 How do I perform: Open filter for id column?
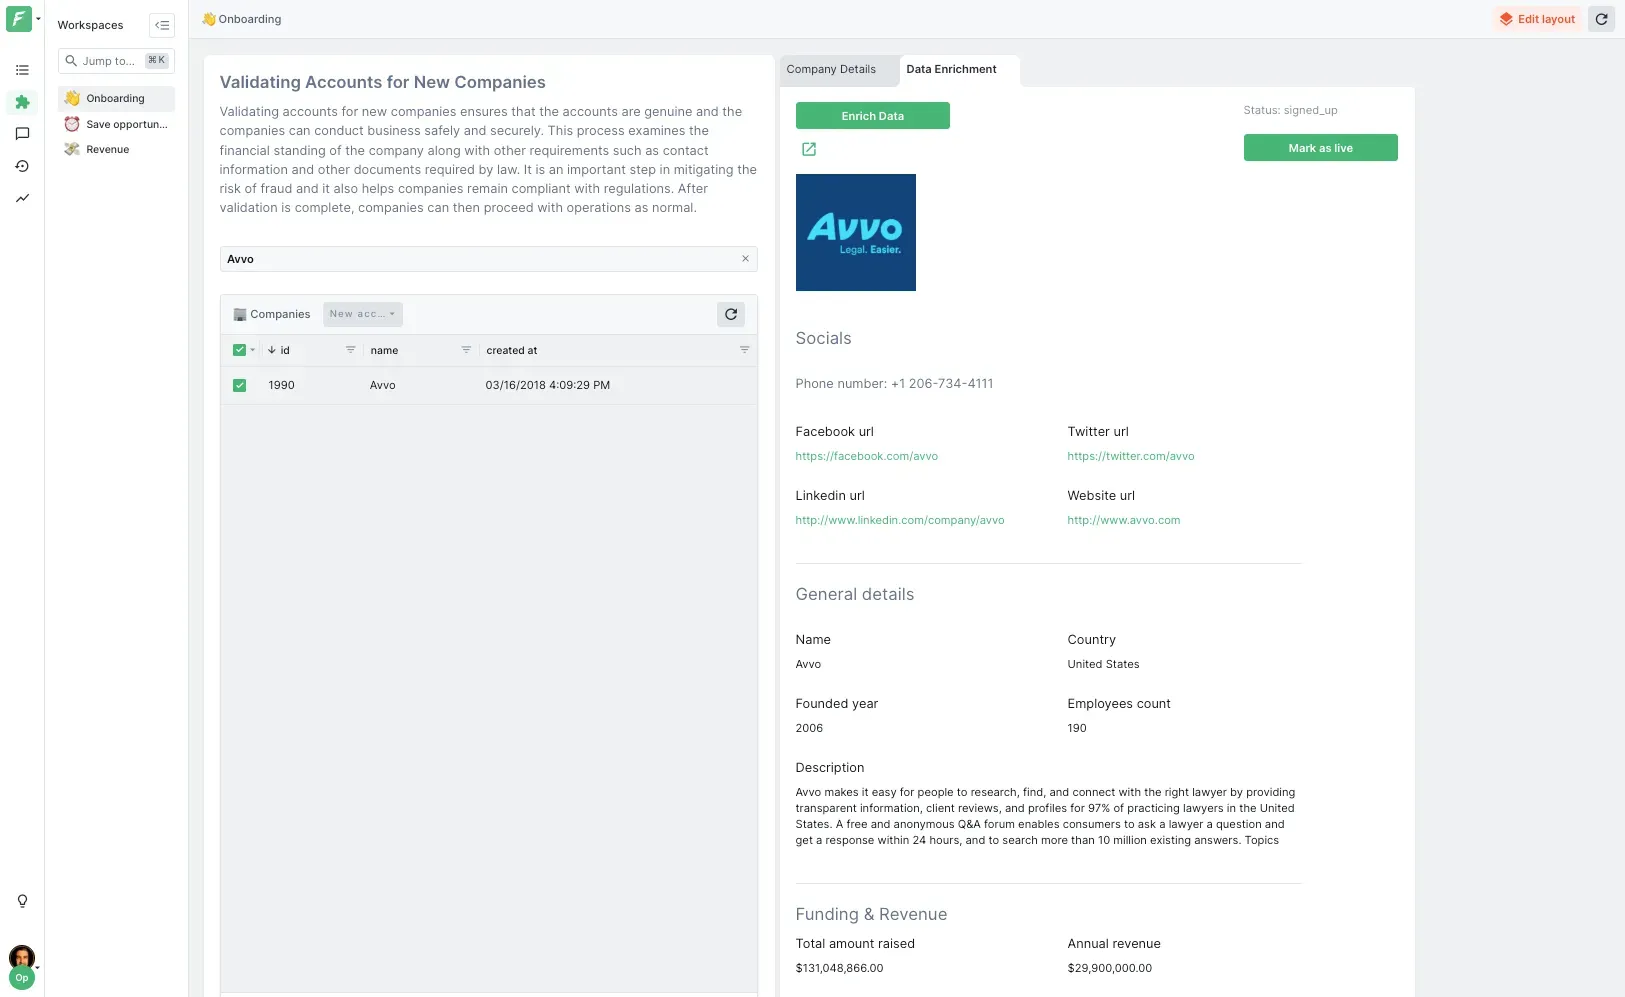coord(350,350)
